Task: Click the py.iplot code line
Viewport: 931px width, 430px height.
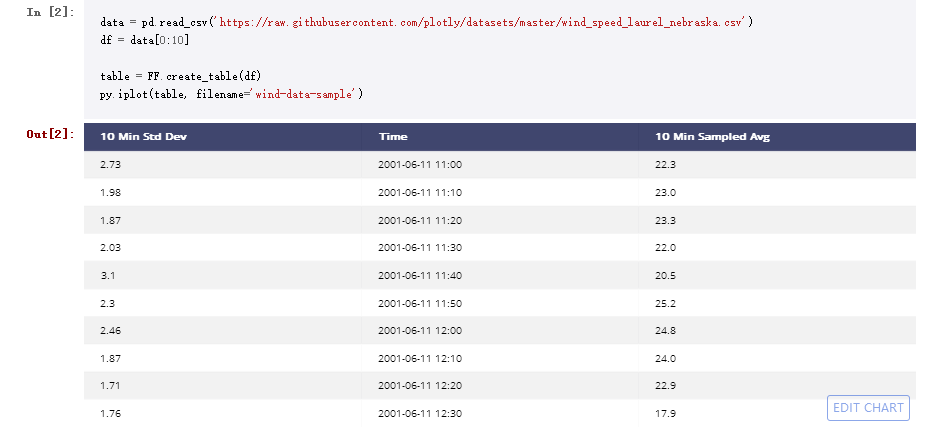Action: click(231, 94)
